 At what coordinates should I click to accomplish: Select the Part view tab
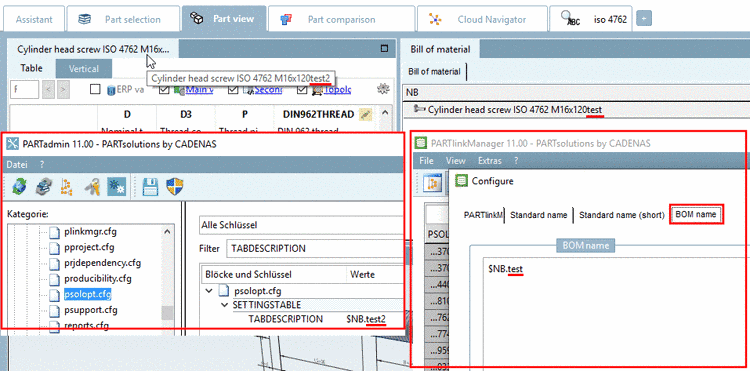tap(224, 19)
